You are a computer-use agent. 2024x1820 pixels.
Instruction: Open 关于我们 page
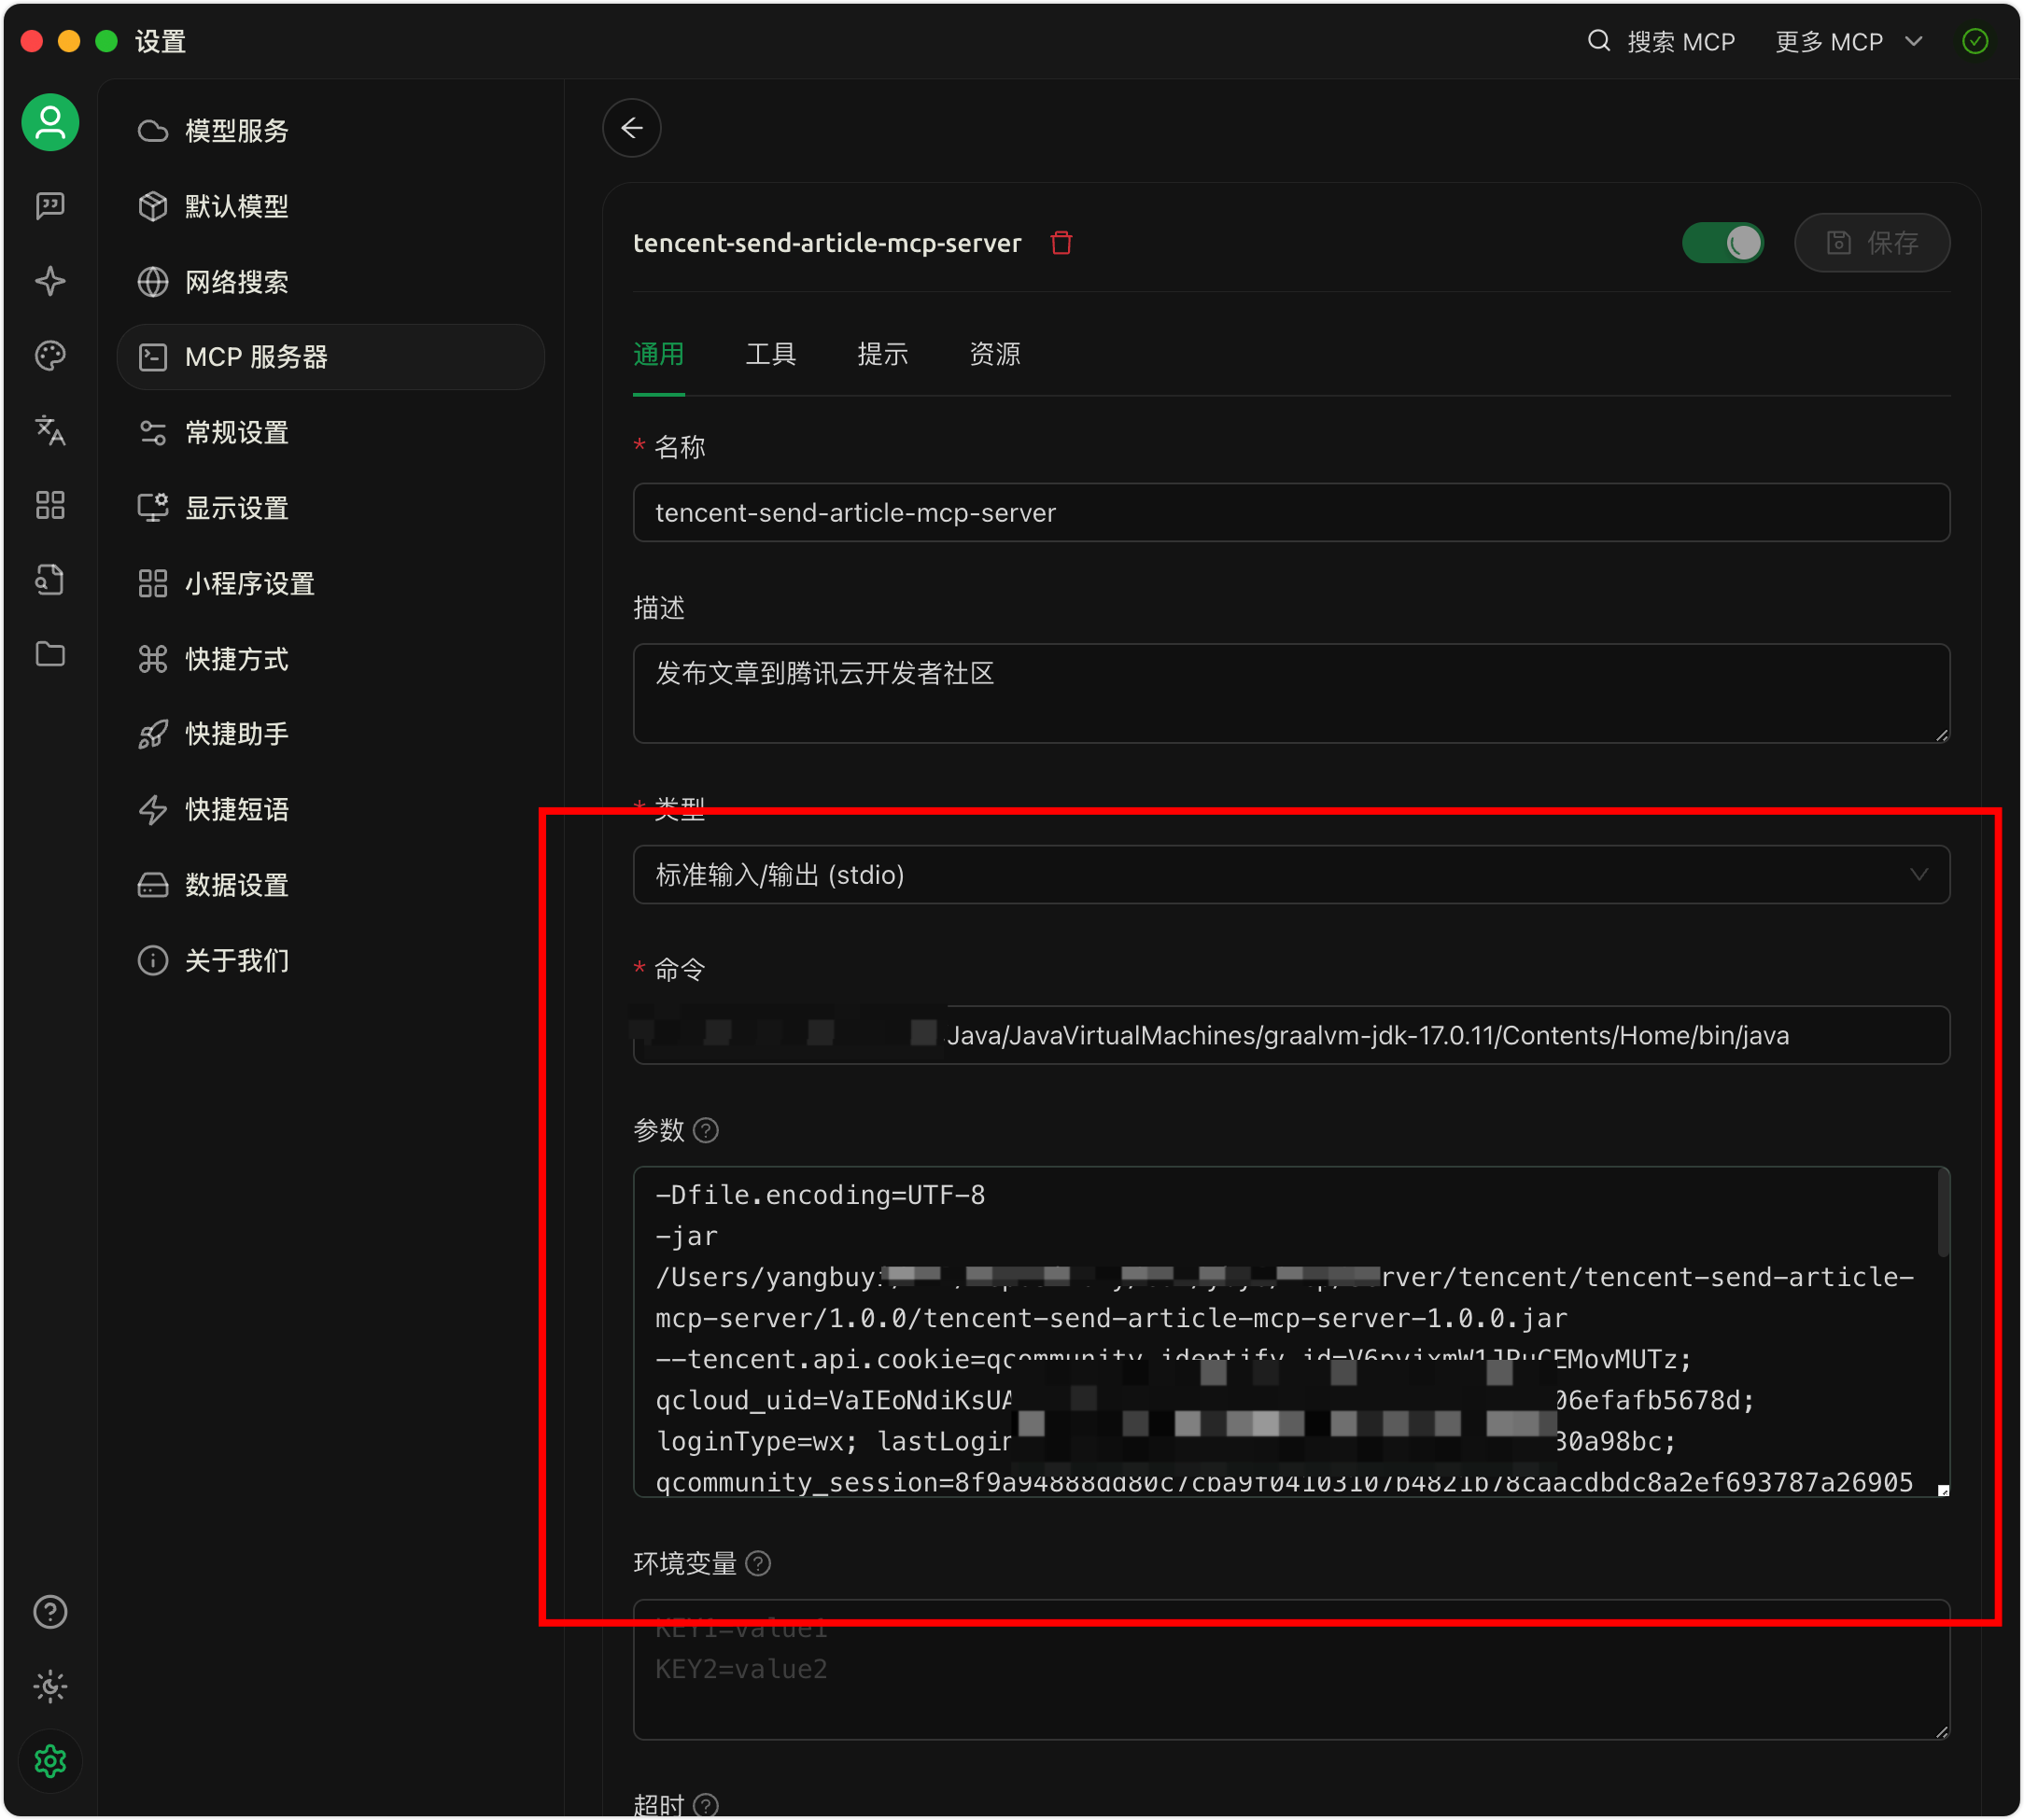tap(331, 961)
